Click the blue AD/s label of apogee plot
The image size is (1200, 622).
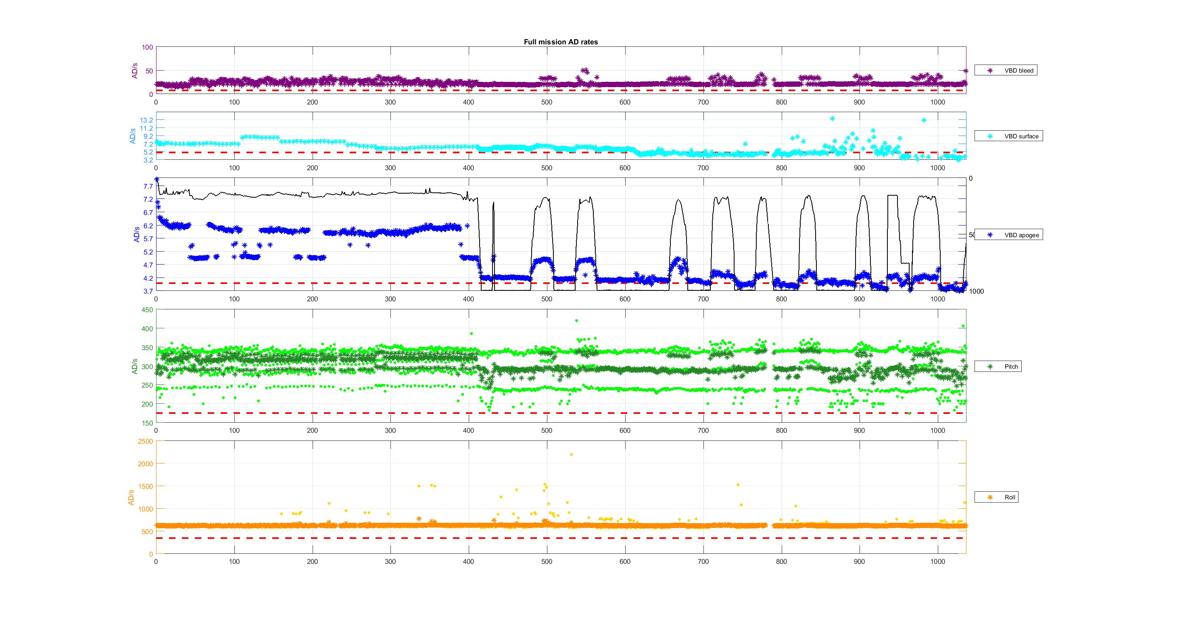(135, 235)
